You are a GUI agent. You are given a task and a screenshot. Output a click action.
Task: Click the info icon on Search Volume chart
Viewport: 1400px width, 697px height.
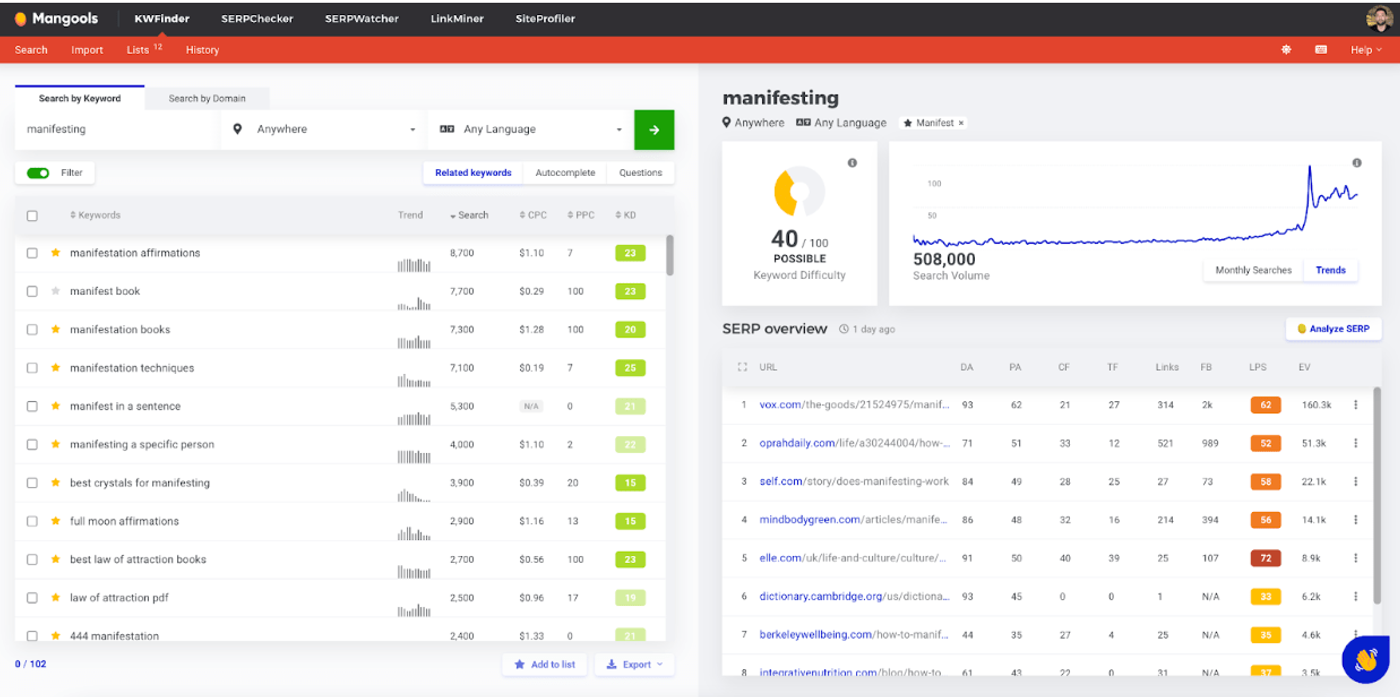1357,163
